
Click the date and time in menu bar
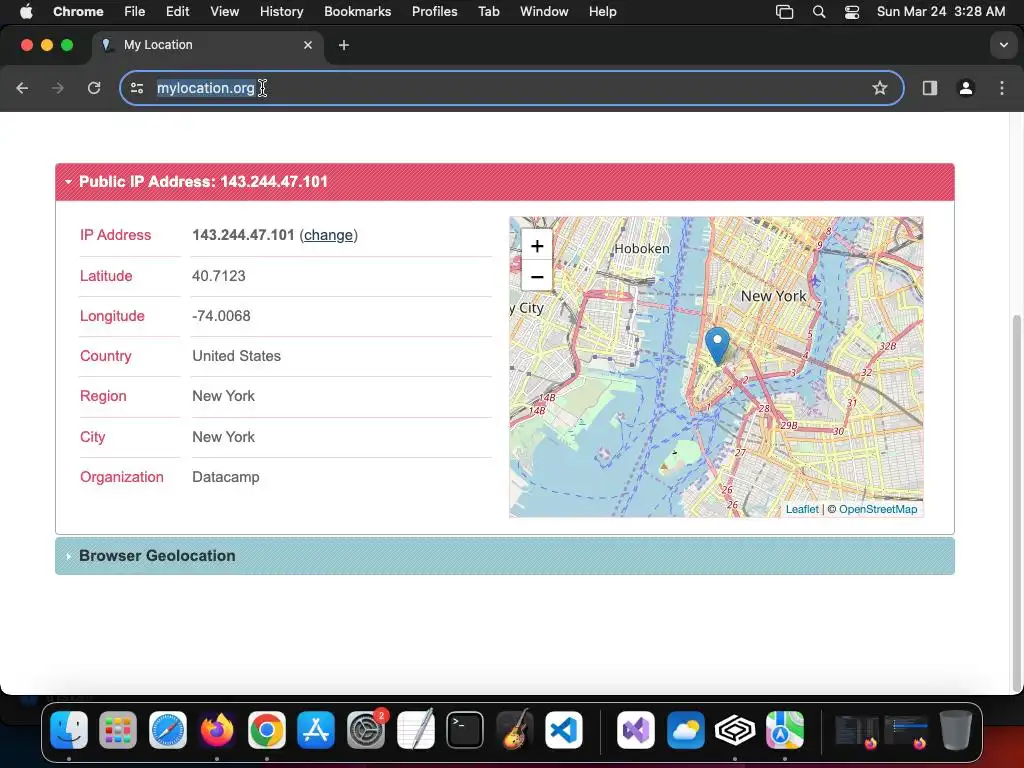coord(941,11)
